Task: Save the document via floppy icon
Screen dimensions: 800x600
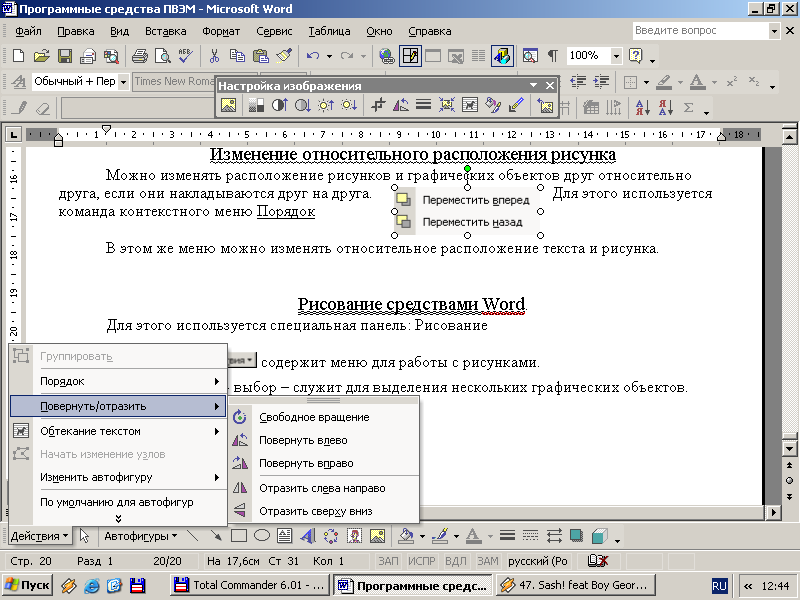Action: pos(65,56)
